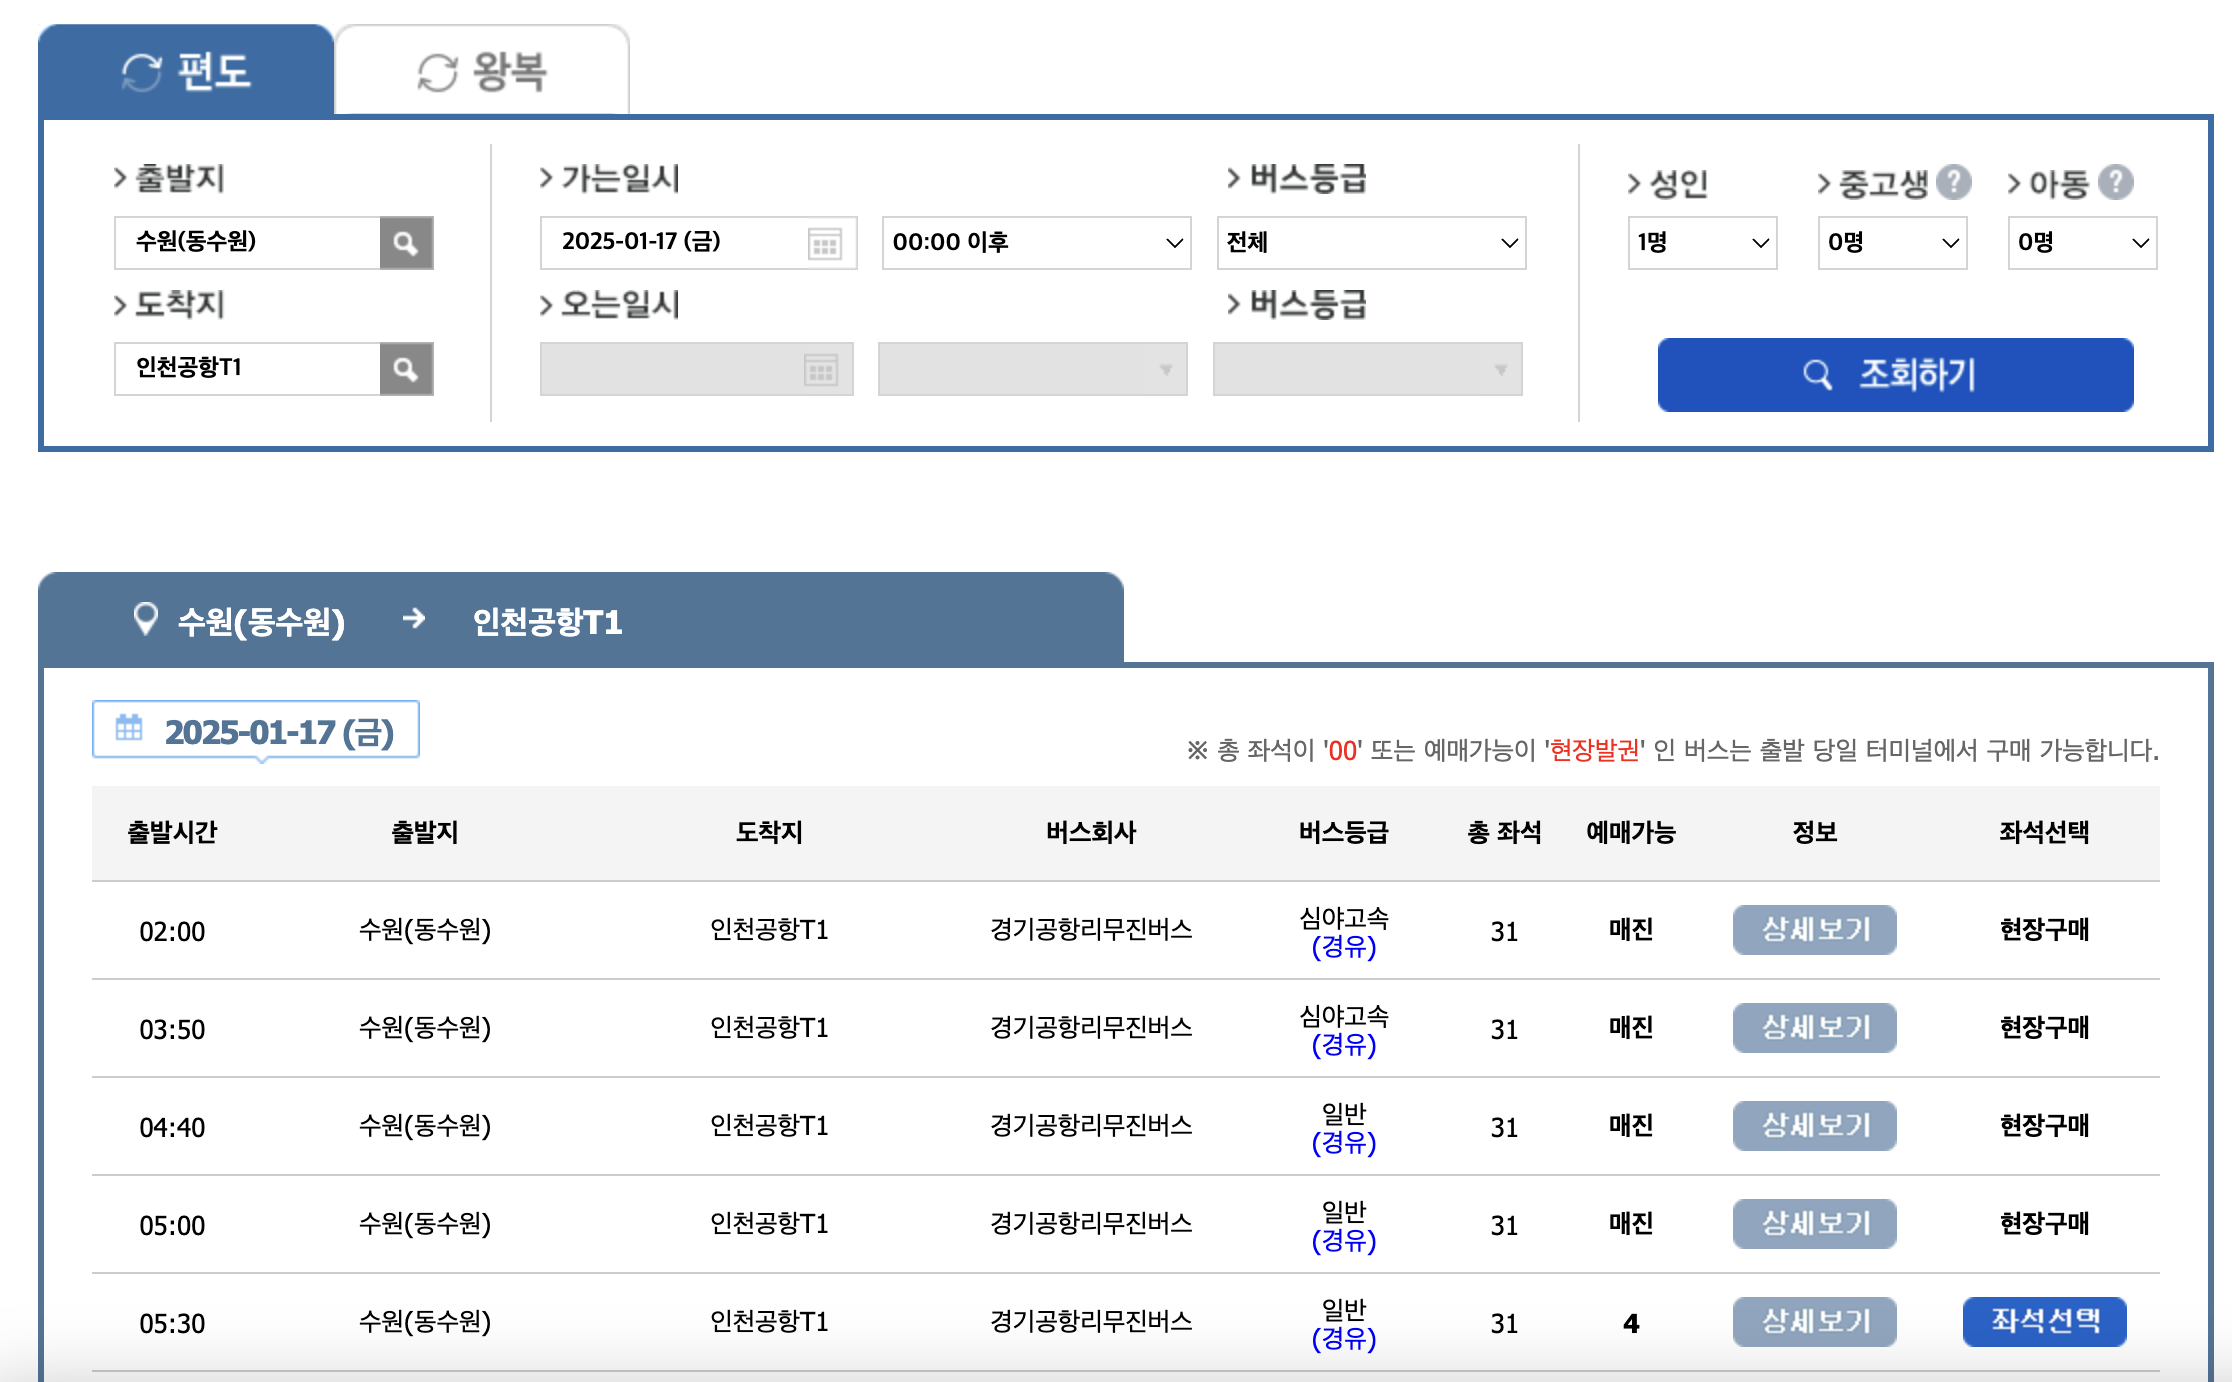Click 좌석선택 for the 05:30 bus
This screenshot has width=2232, height=1382.
point(2045,1321)
